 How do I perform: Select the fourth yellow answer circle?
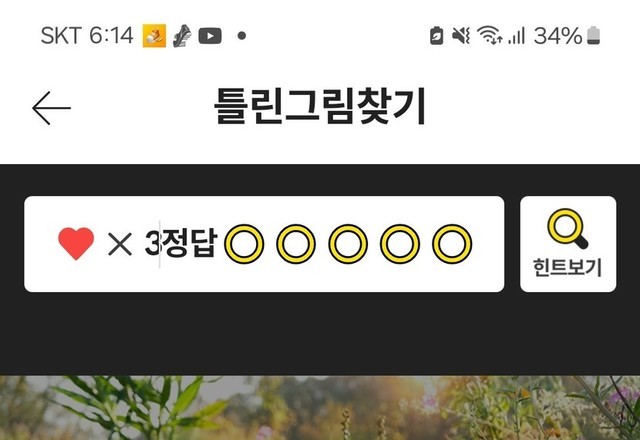(400, 244)
